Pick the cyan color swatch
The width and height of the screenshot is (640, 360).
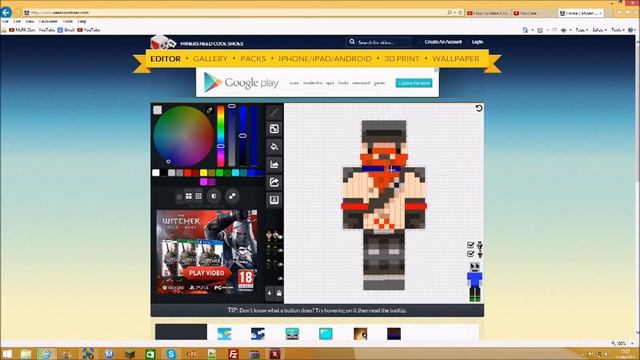pos(236,173)
